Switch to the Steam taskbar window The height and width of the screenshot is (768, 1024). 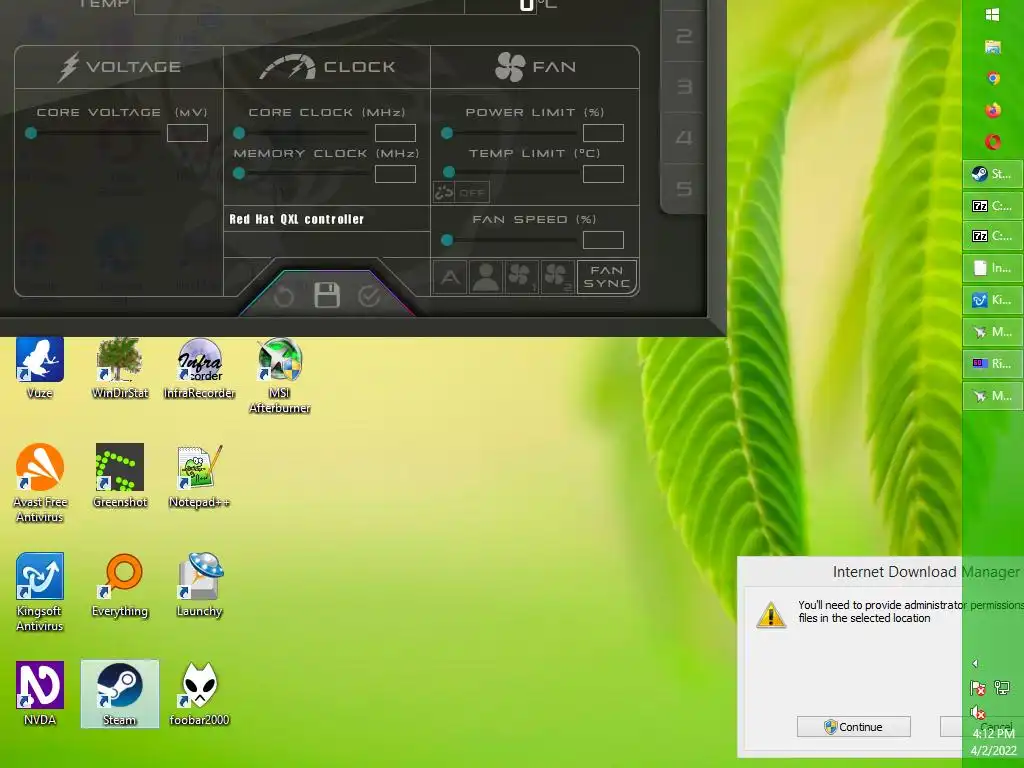pyautogui.click(x=993, y=174)
